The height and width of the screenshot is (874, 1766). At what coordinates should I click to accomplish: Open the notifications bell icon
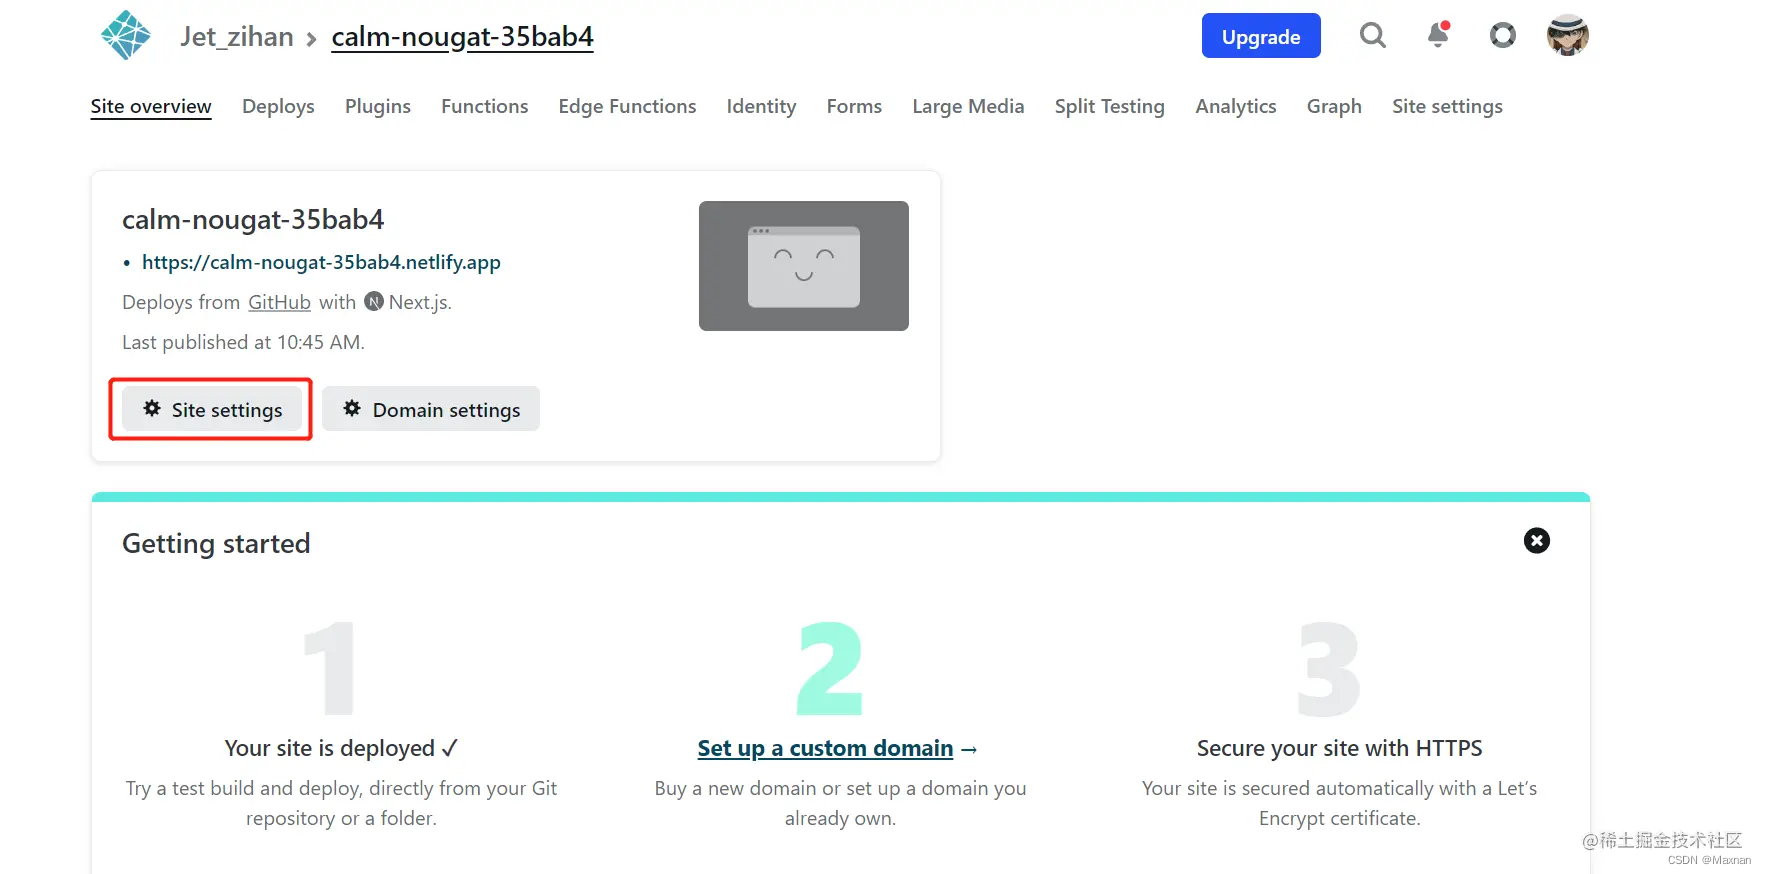[x=1438, y=35]
